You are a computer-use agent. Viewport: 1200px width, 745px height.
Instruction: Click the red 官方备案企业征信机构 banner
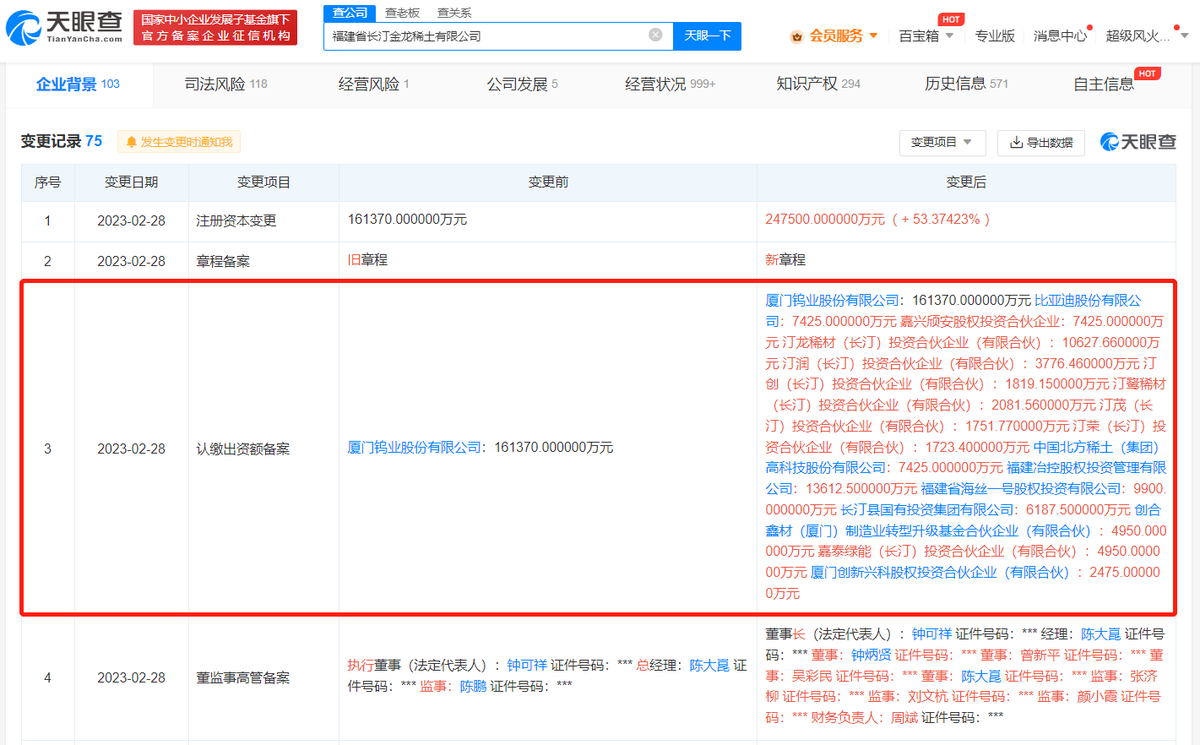tap(217, 27)
